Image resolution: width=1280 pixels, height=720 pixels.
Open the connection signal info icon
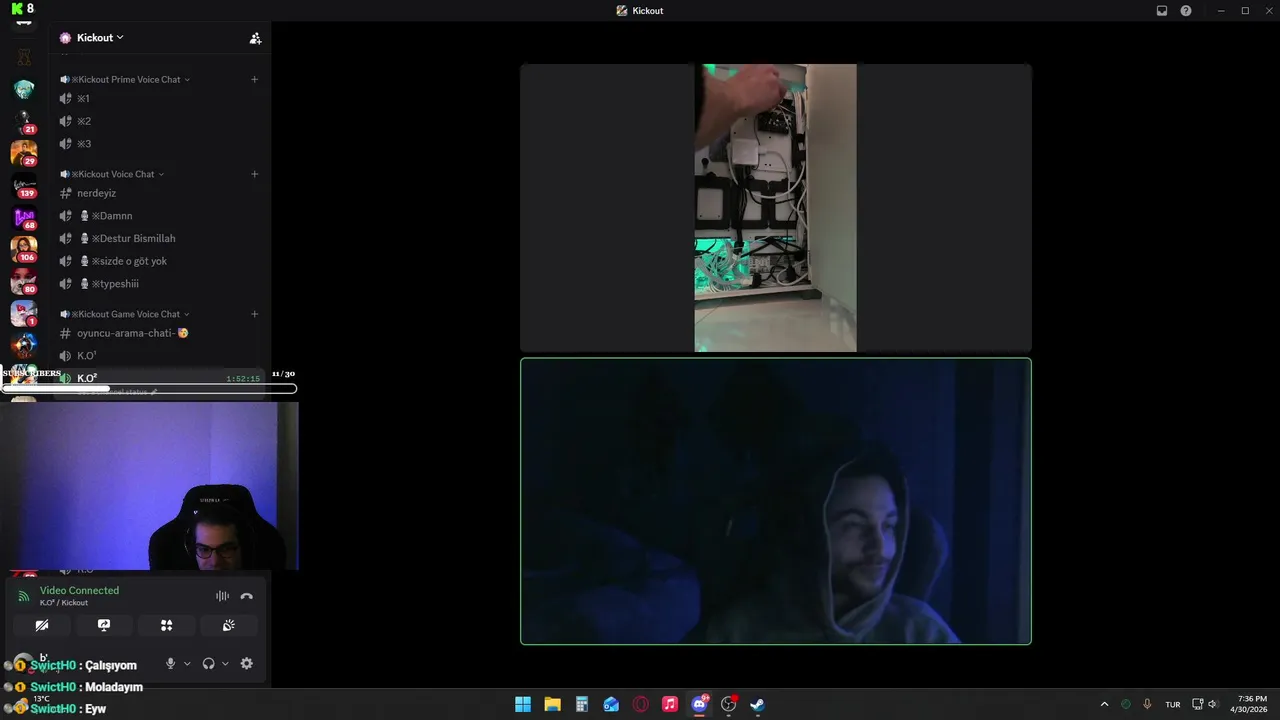(x=24, y=596)
